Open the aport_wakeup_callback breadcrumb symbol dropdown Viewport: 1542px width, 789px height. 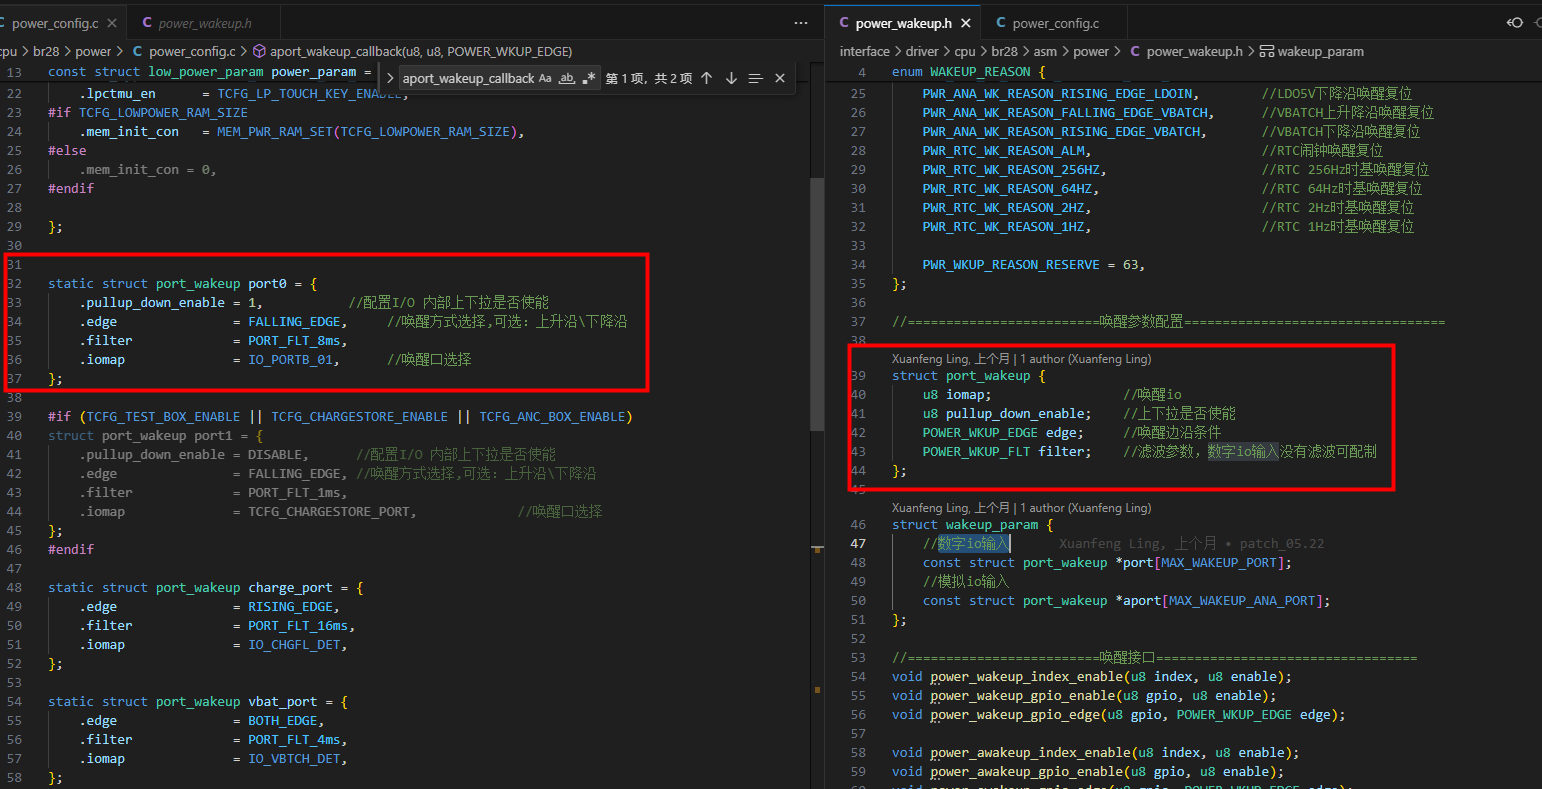(420, 51)
